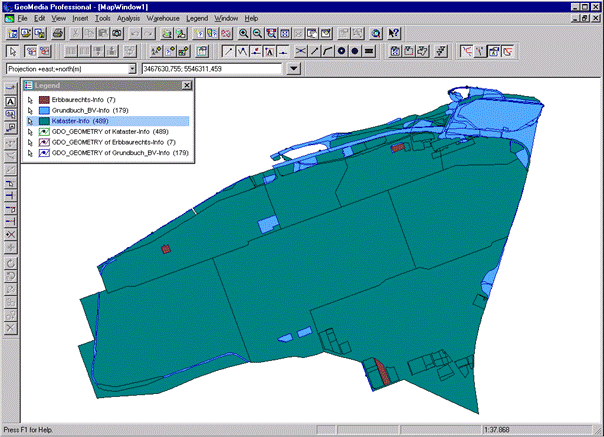Expand the coordinate readout dropdown arrow
Image resolution: width=604 pixels, height=437 pixels.
coord(293,69)
